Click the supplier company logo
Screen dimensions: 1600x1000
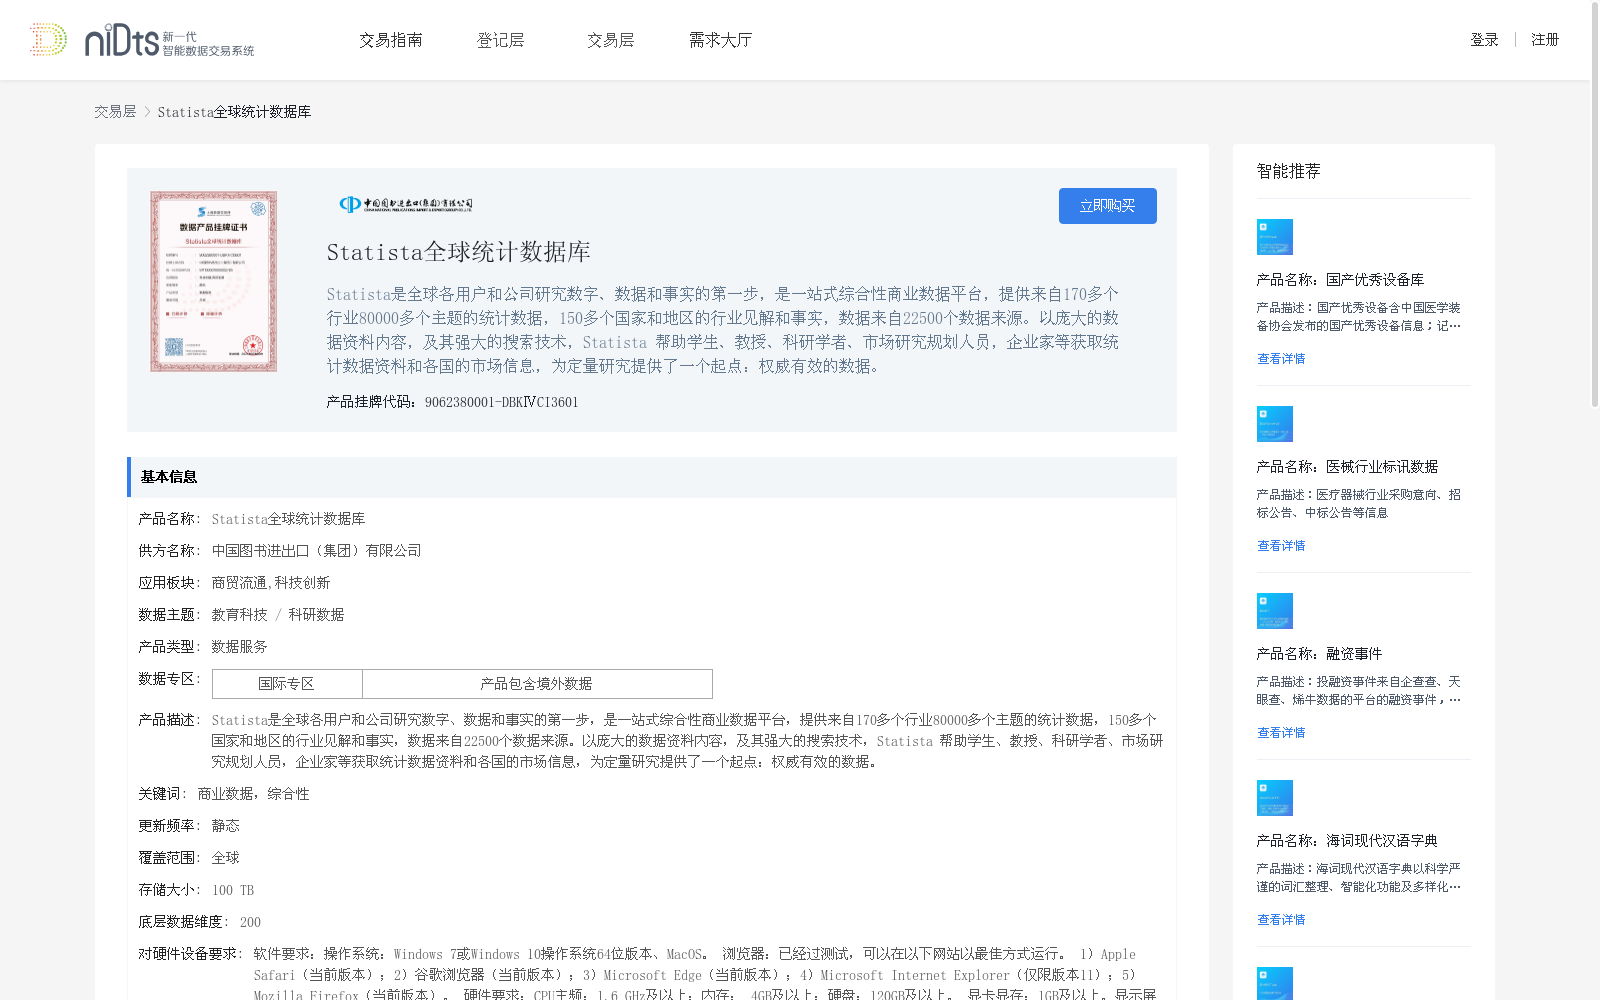coord(405,205)
